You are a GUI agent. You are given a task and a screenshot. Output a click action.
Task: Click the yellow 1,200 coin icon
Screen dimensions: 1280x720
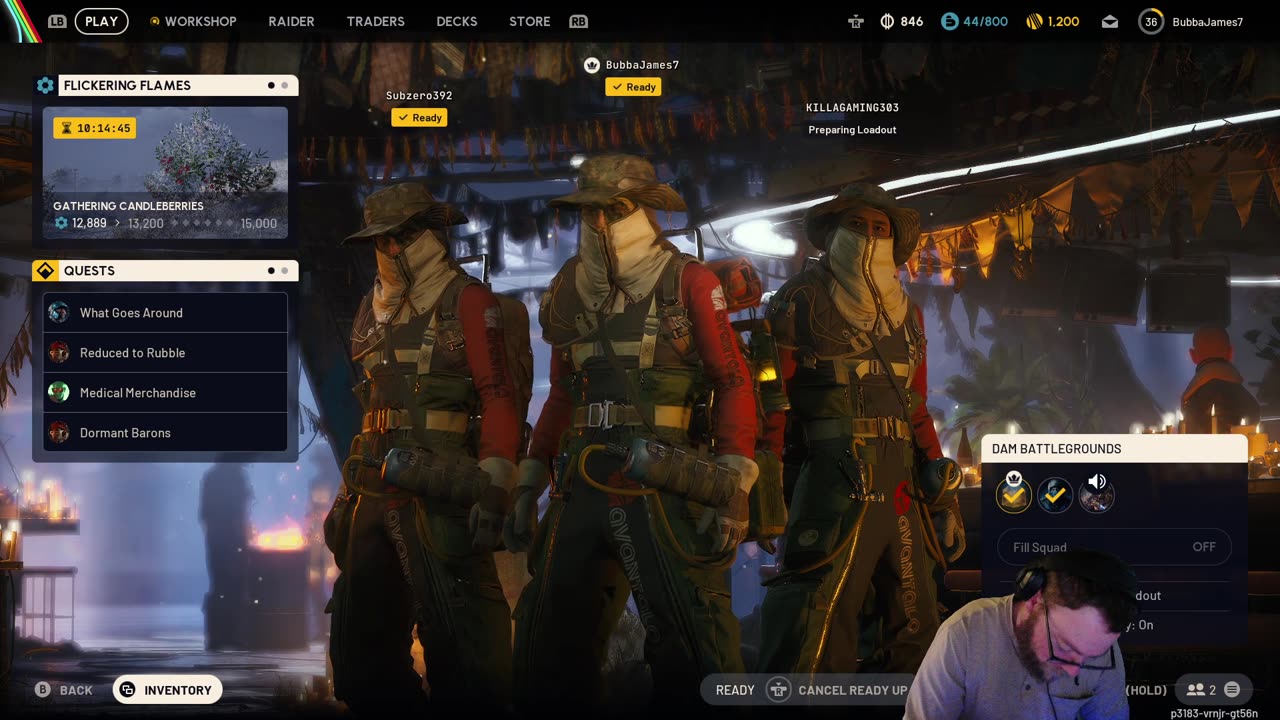coord(1034,21)
